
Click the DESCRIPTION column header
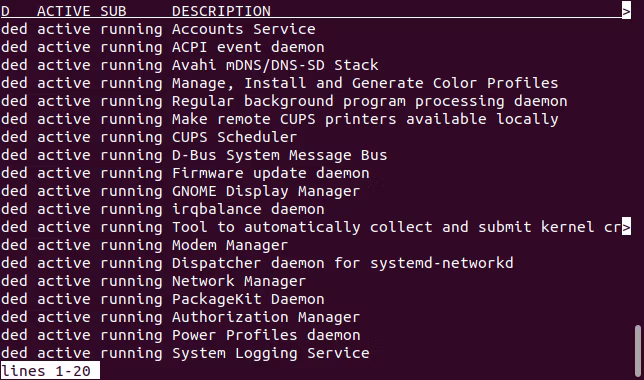(x=221, y=11)
